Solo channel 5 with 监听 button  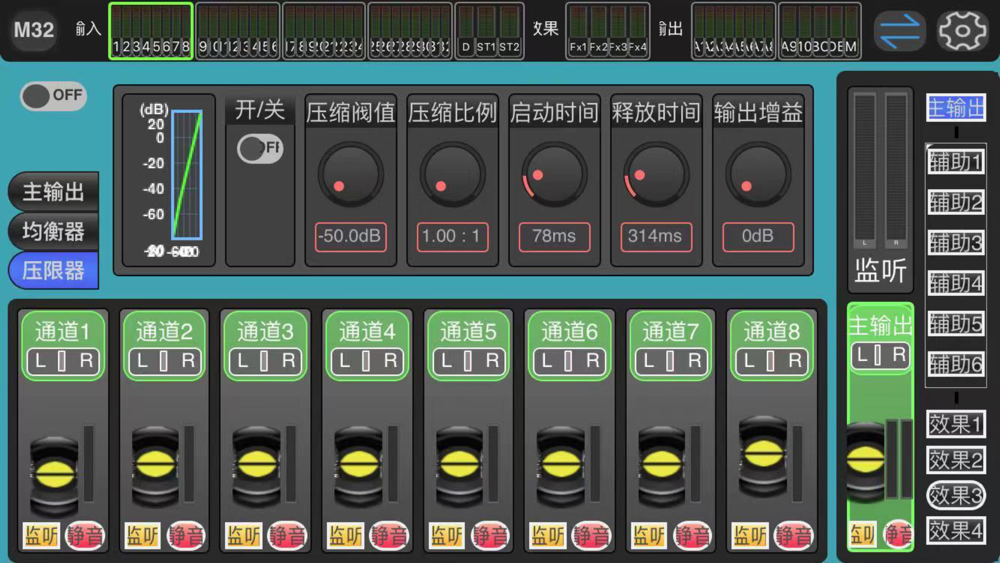pyautogui.click(x=446, y=536)
